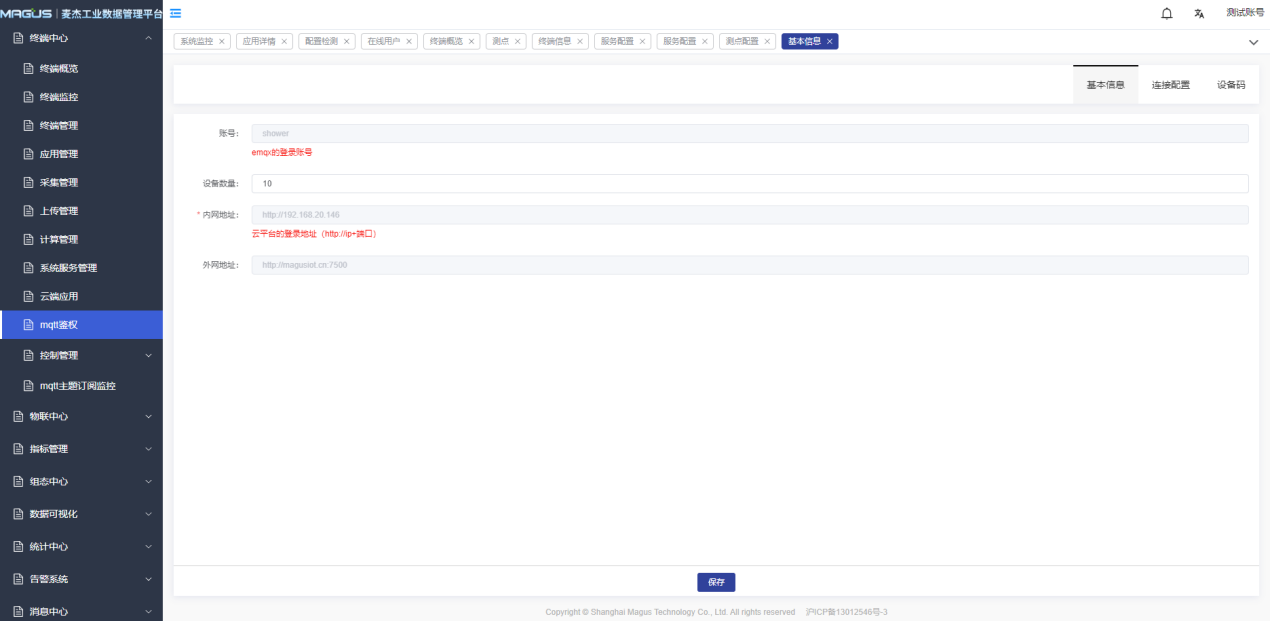1270x621 pixels.
Task: Collapse the 终端中心 menu section
Action: [148, 38]
